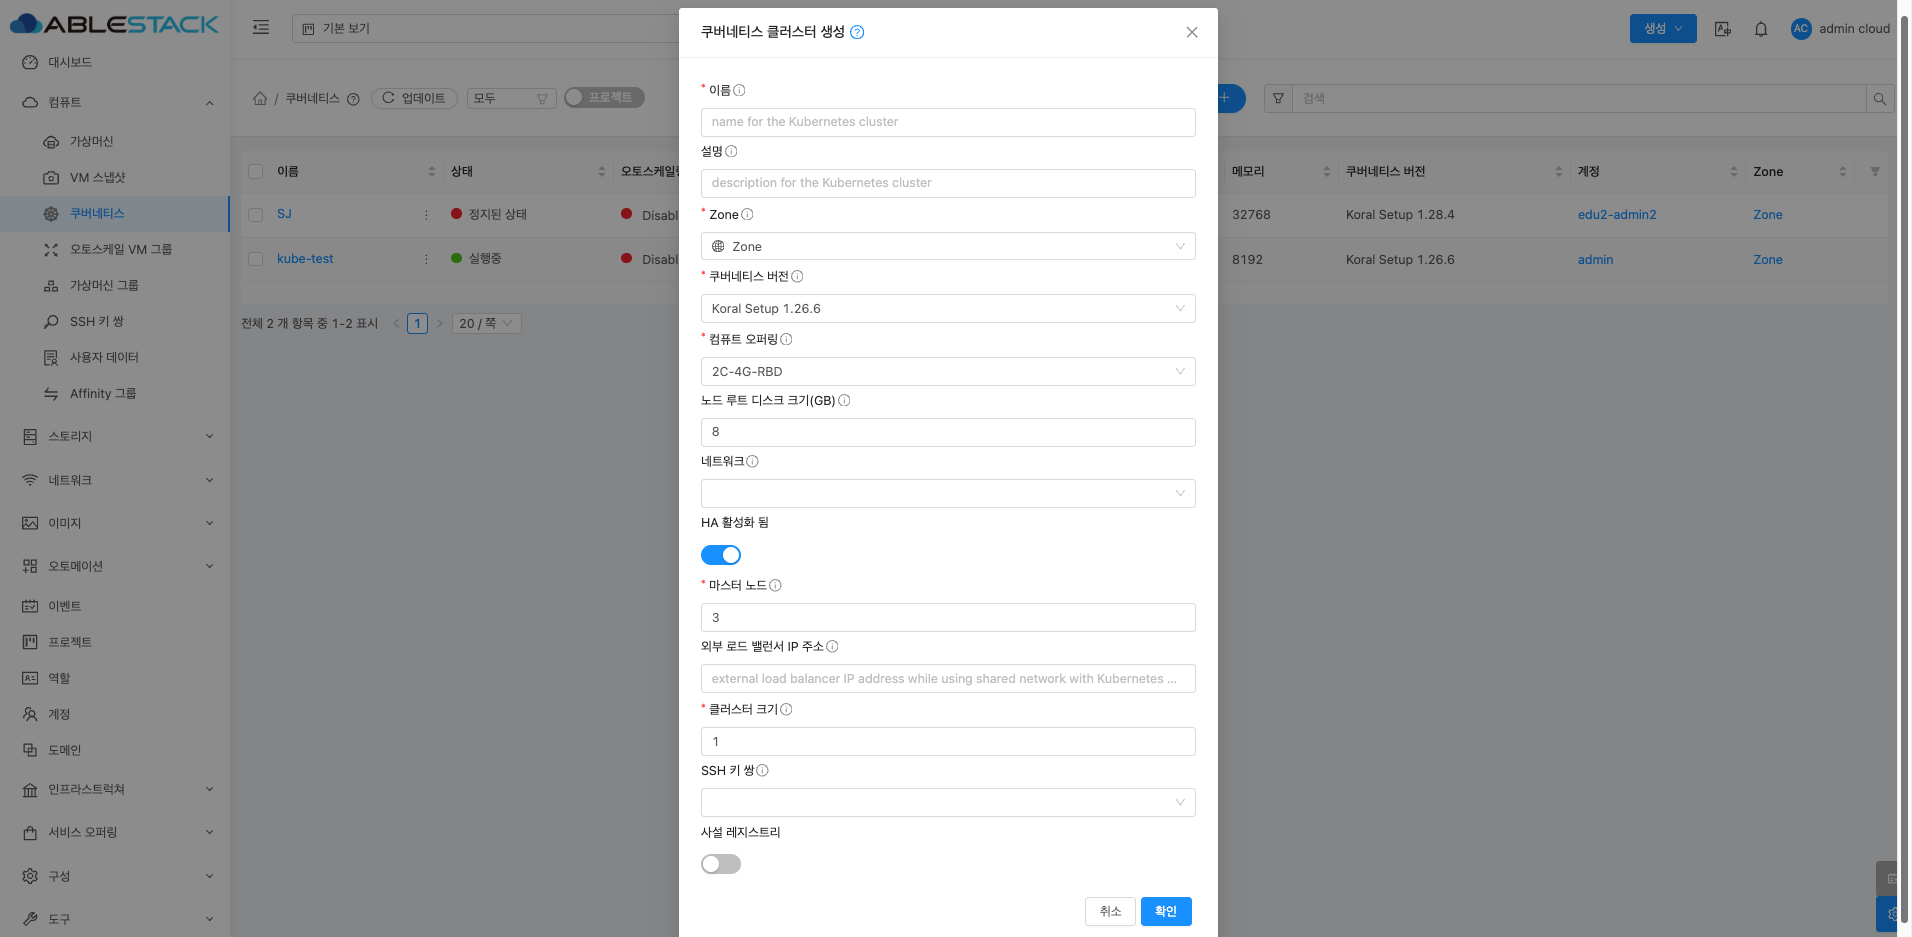1912x937 pixels.
Task: Click the admin cloud user avatar
Action: pos(1801,29)
